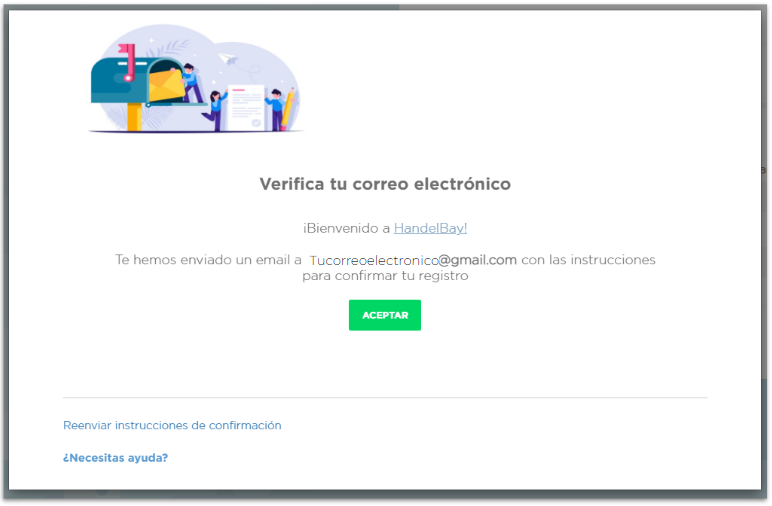Click the para confirmar tu registro text
The width and height of the screenshot is (772, 506).
(385, 276)
